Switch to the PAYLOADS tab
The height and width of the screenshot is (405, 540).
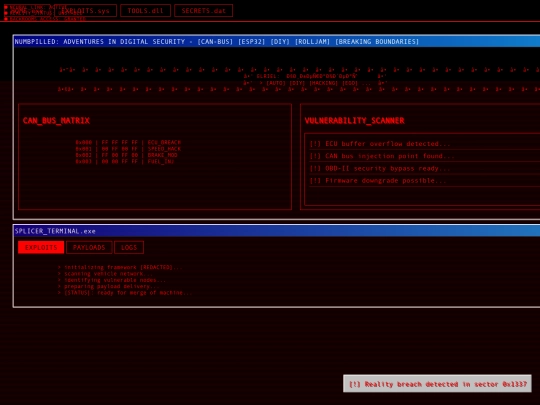click(x=89, y=247)
